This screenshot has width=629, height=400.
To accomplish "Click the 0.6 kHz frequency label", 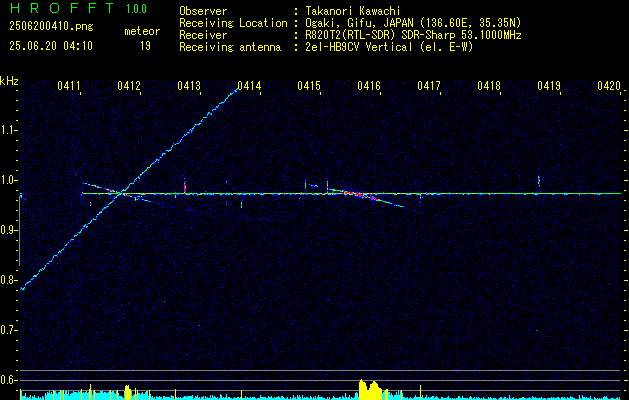I will coord(7,380).
